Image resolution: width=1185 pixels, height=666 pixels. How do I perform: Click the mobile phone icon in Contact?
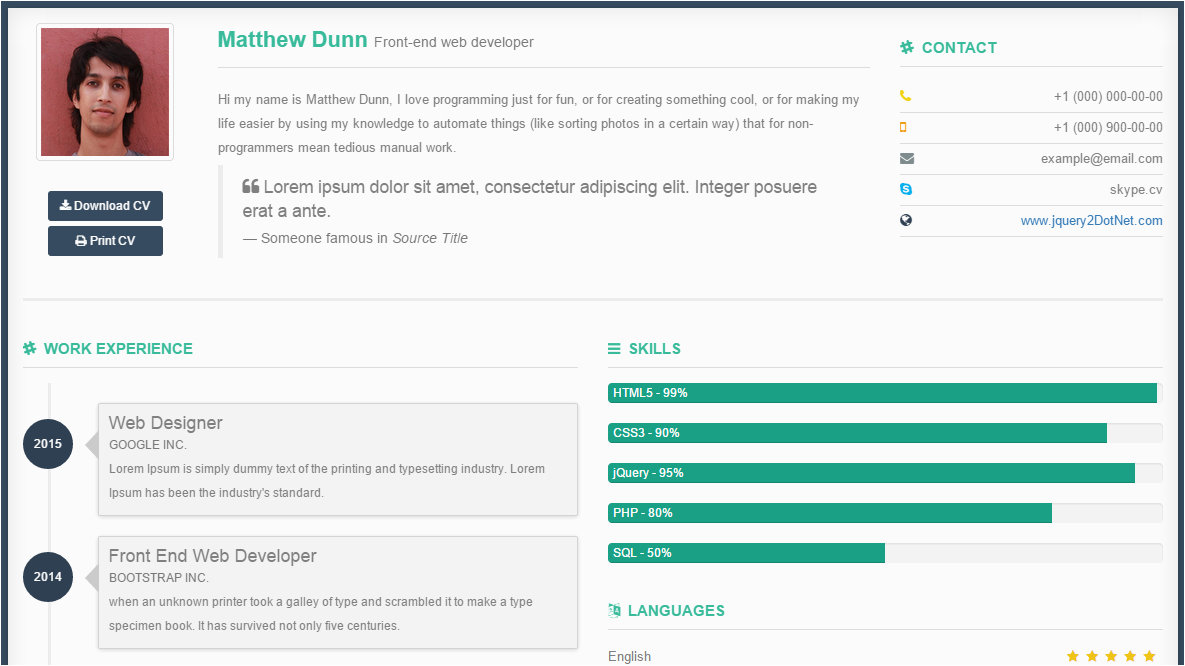pos(904,128)
